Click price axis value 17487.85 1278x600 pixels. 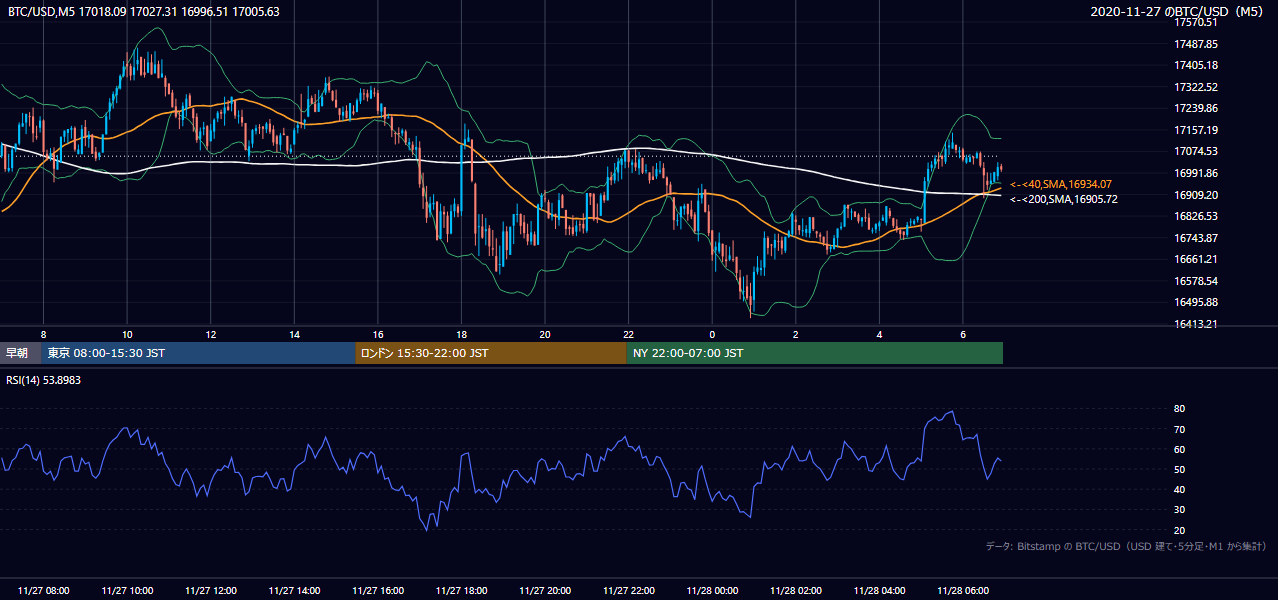point(1196,44)
